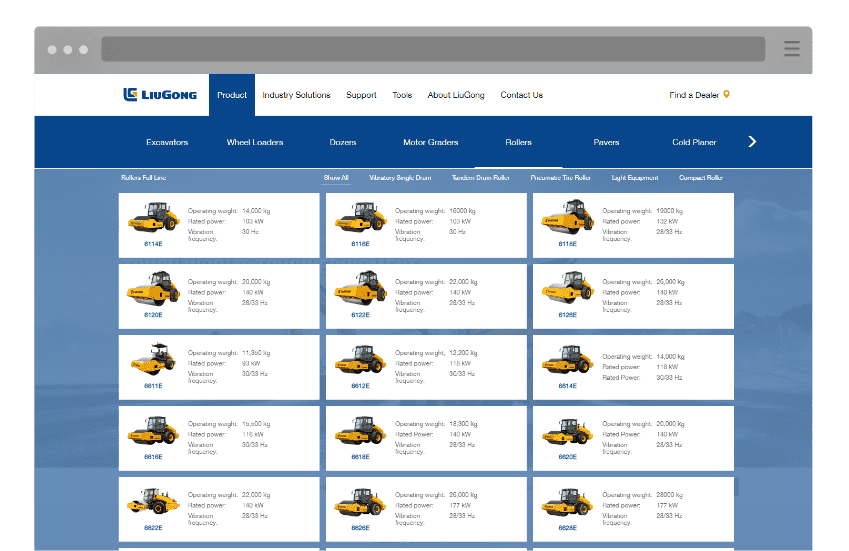Open the 6612E roller image
Image resolution: width=849 pixels, height=551 pixels.
(x=361, y=359)
